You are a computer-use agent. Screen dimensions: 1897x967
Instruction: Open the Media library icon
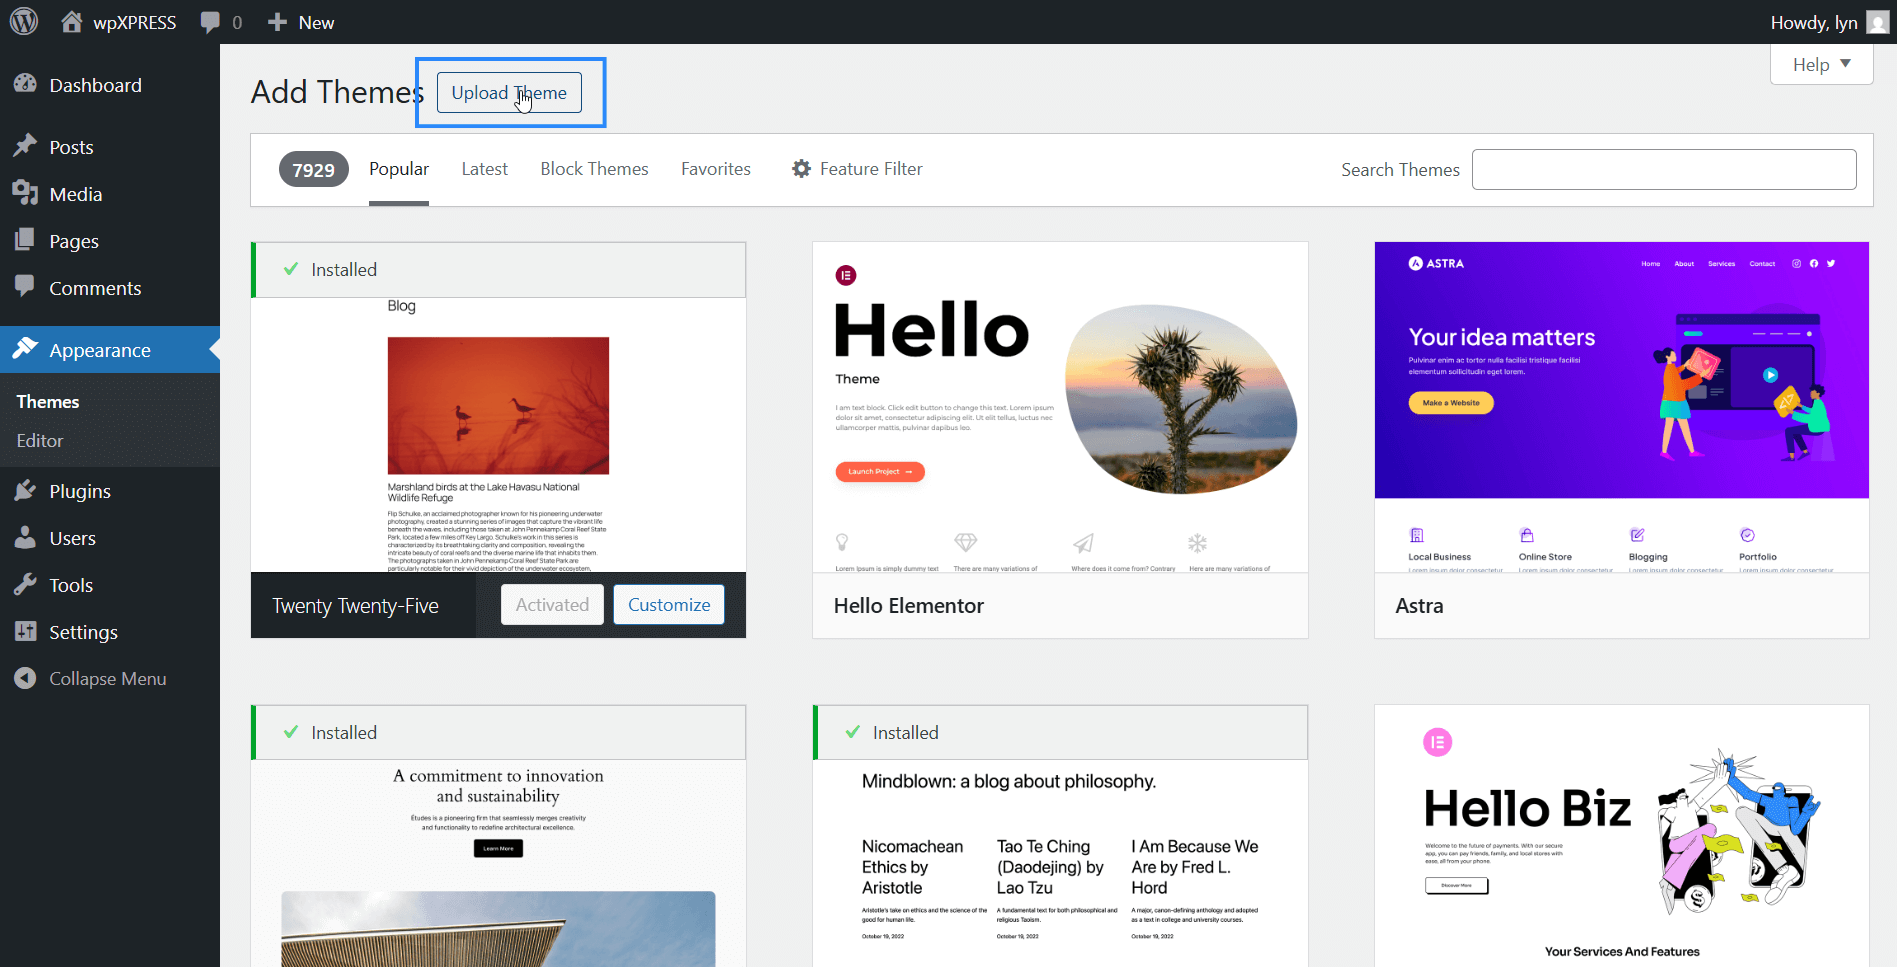27,193
